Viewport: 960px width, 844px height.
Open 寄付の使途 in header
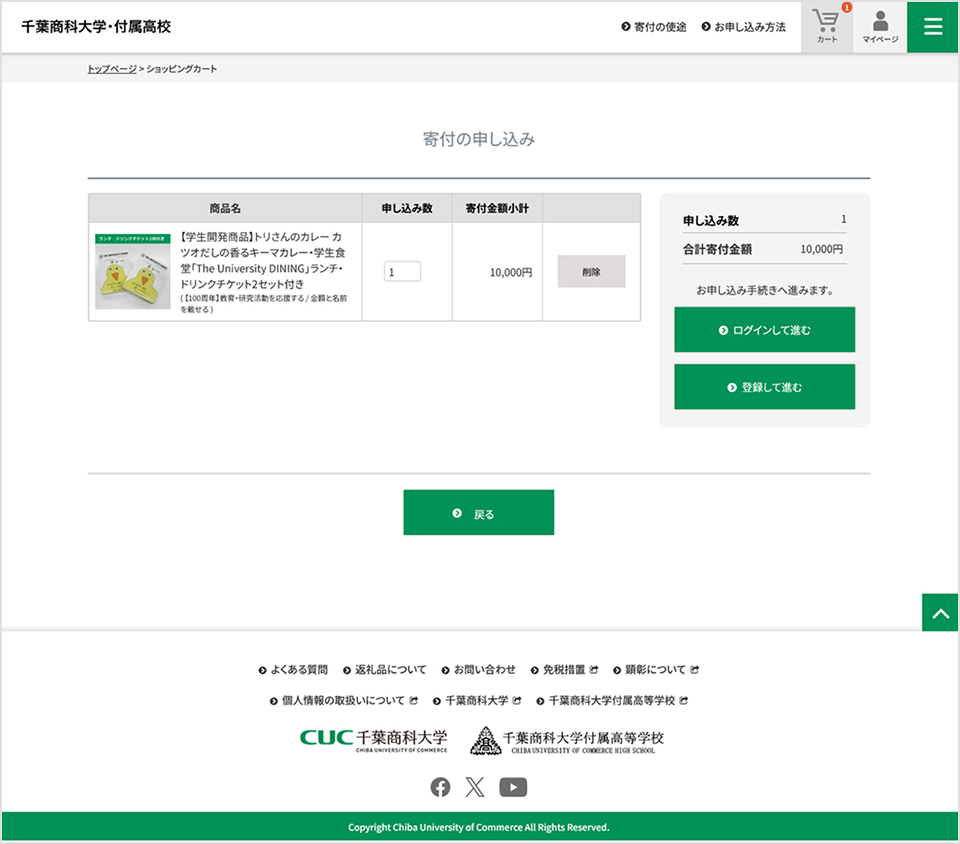(x=654, y=27)
